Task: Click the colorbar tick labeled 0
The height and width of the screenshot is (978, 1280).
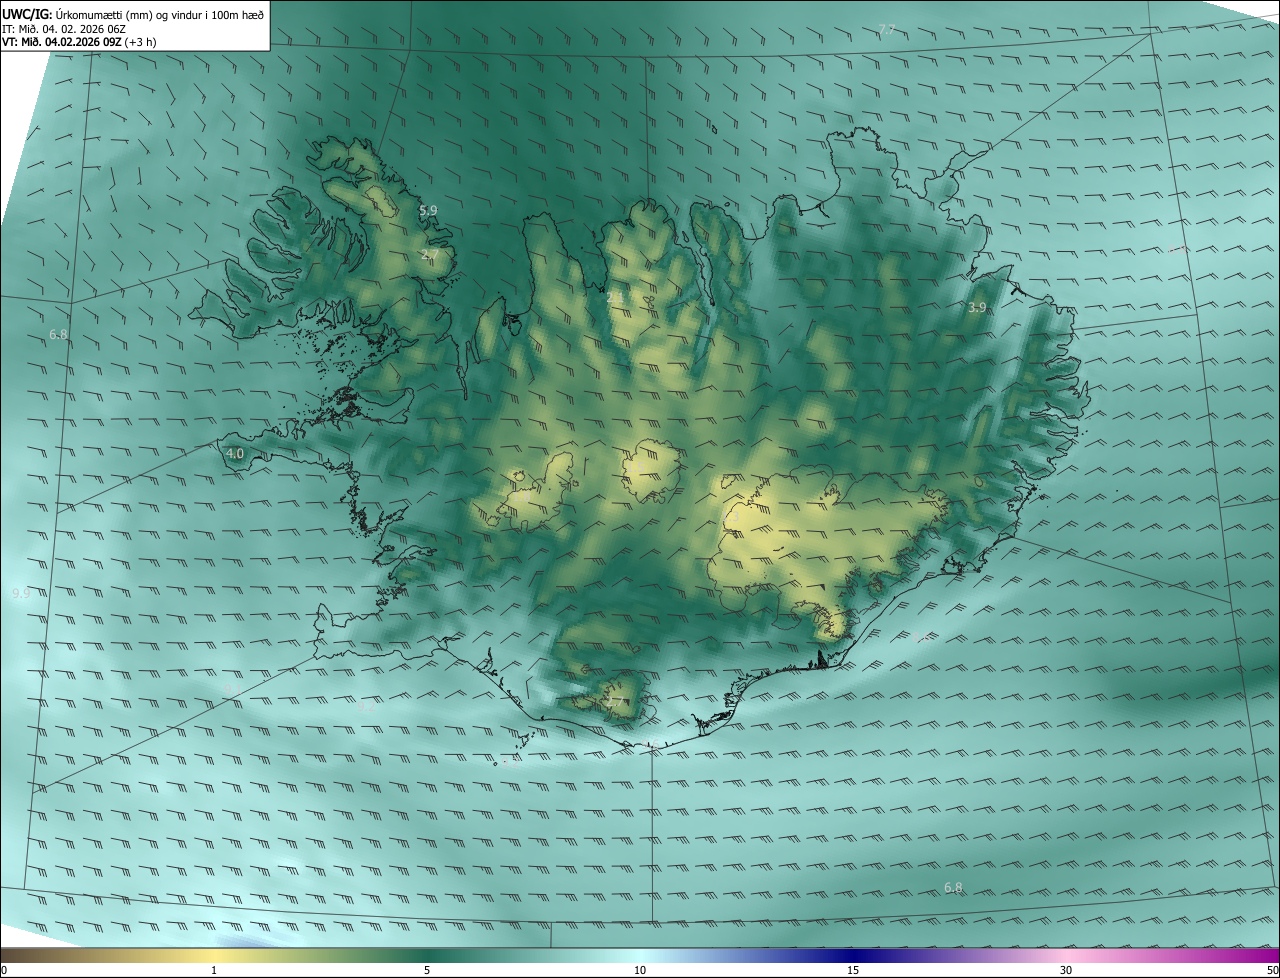Action: click(4, 970)
